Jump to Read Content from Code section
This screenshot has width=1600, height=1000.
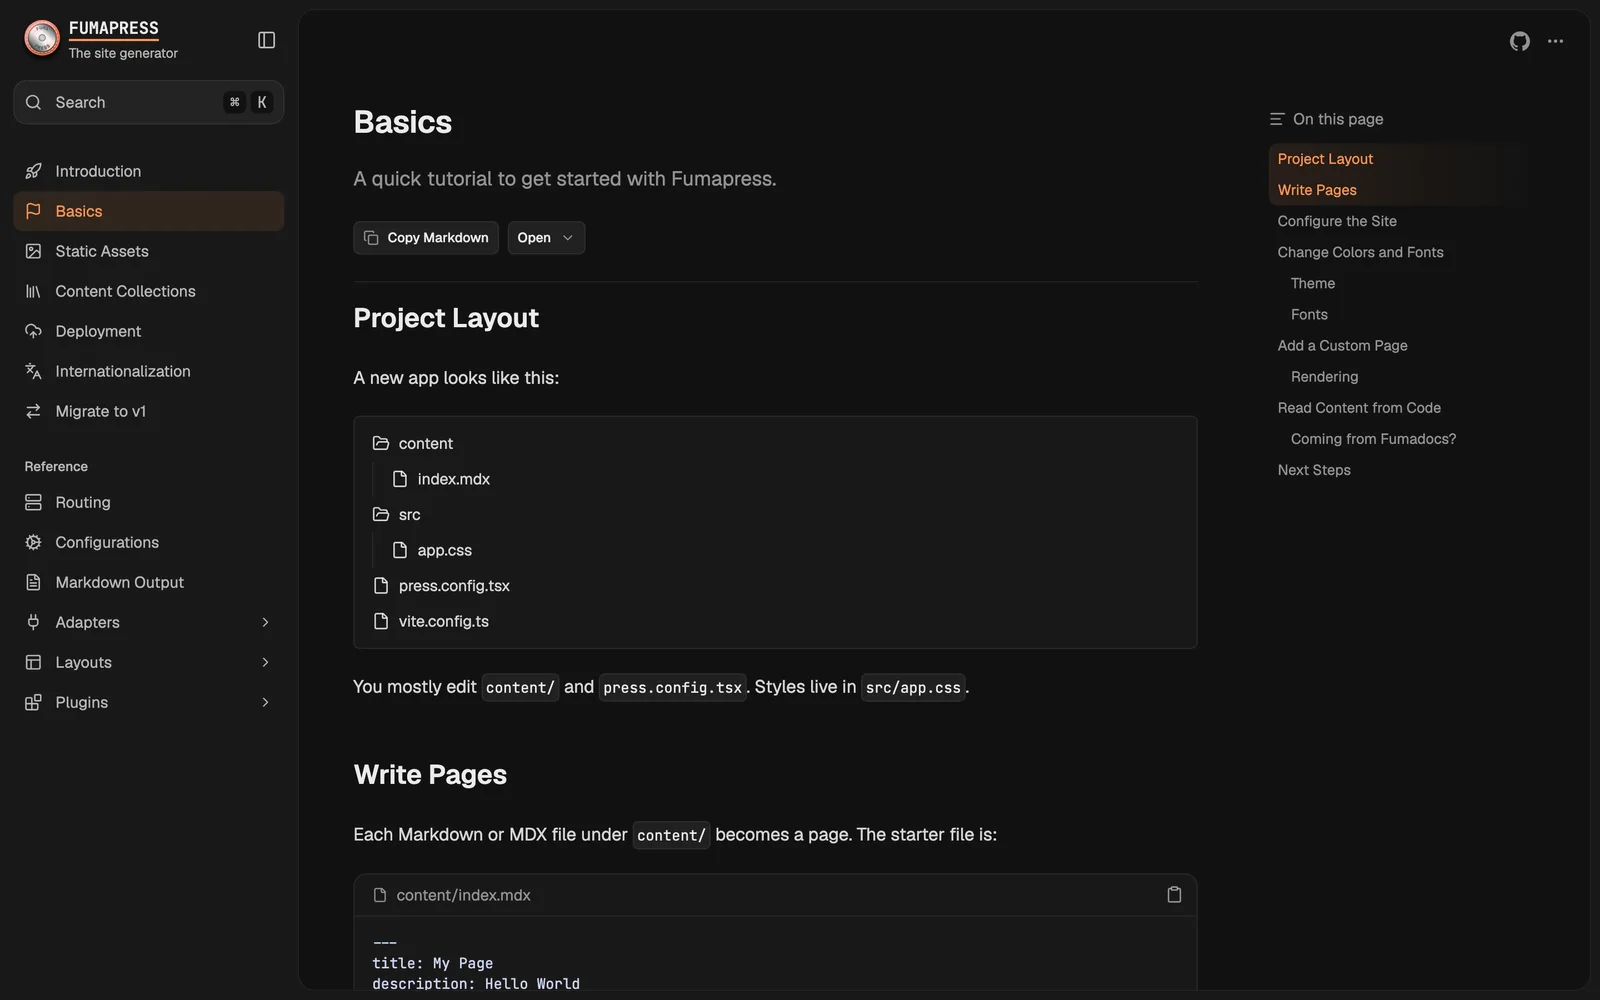coord(1359,407)
